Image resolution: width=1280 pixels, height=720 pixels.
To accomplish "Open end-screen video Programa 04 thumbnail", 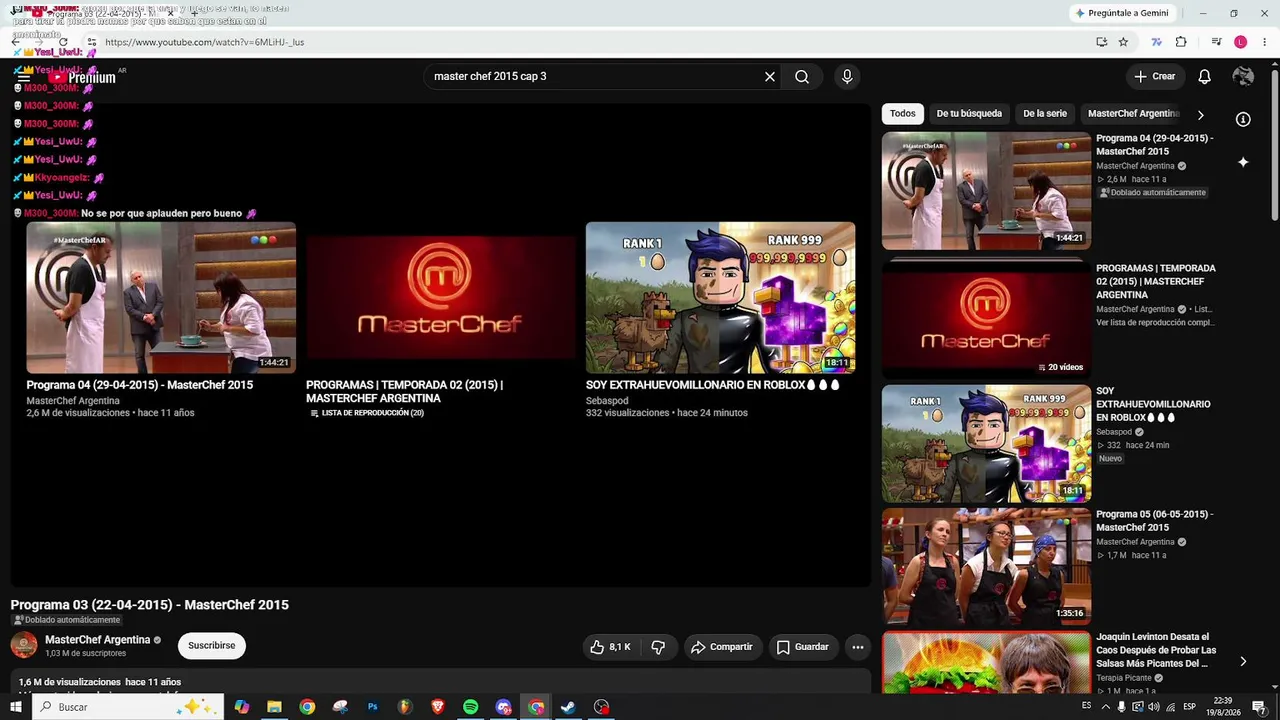I will click(x=161, y=298).
